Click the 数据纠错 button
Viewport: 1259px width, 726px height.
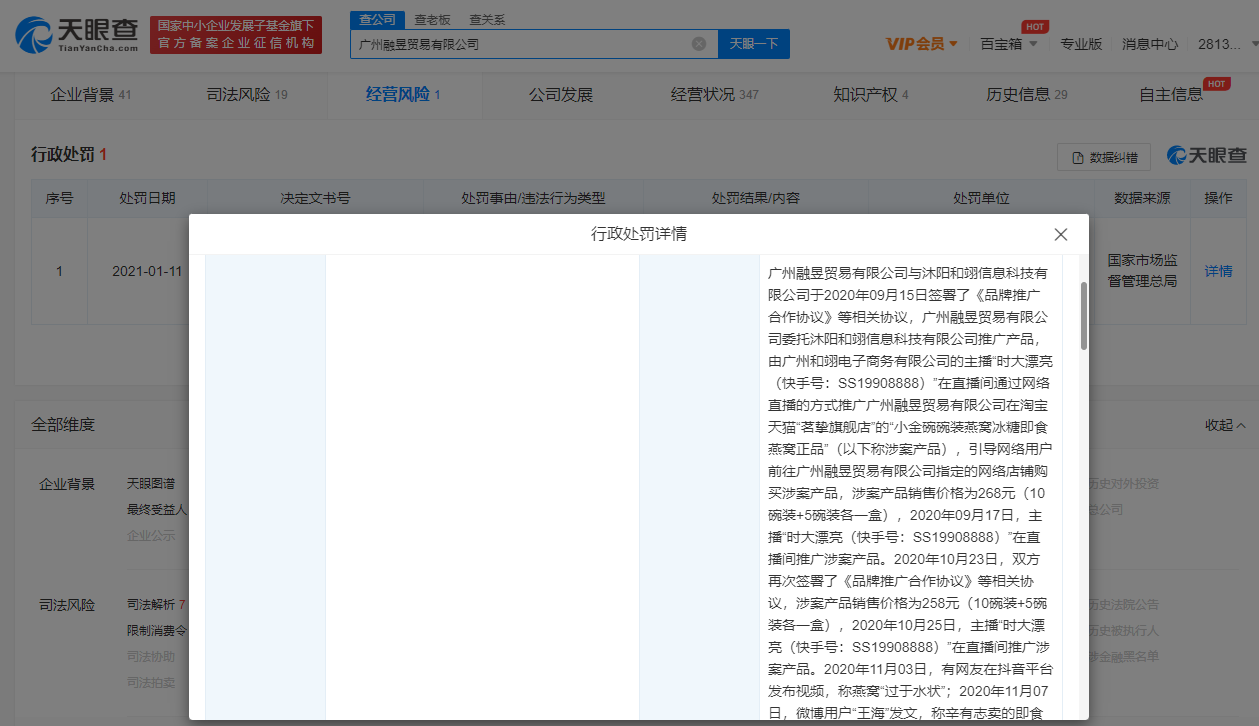coord(1104,157)
